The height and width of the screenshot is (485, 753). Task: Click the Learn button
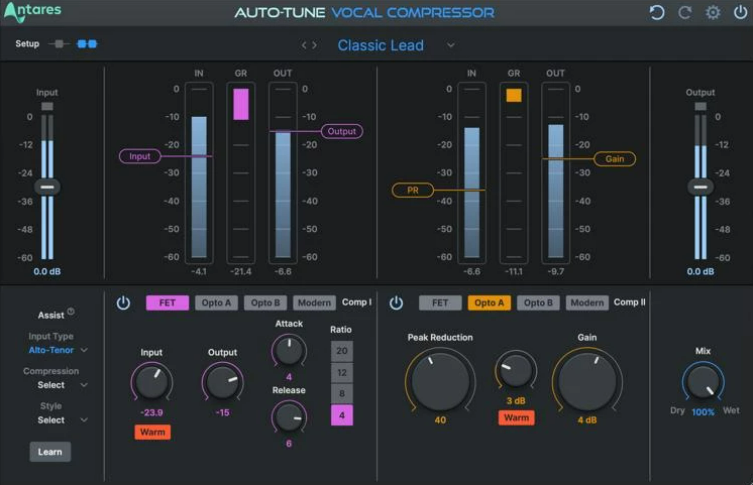50,452
